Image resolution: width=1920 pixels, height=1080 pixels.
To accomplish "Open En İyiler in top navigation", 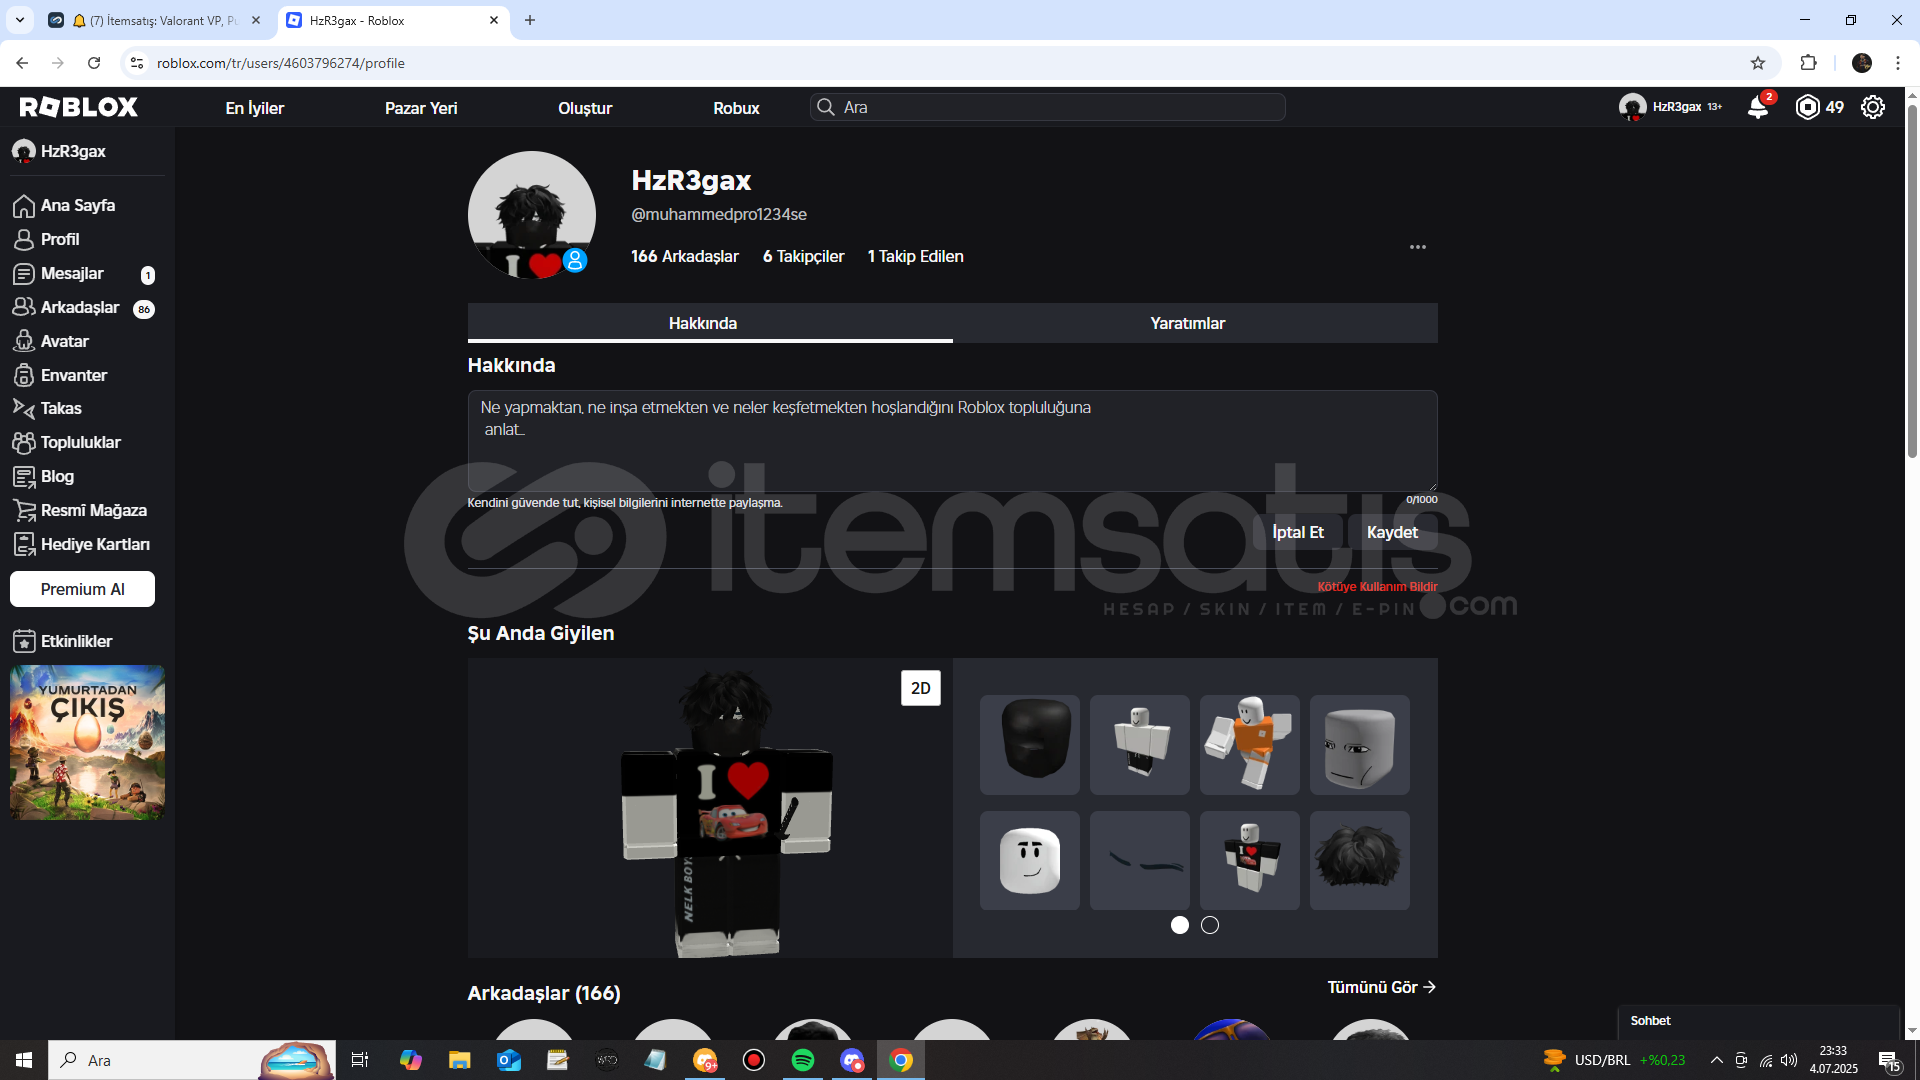I will (x=254, y=108).
